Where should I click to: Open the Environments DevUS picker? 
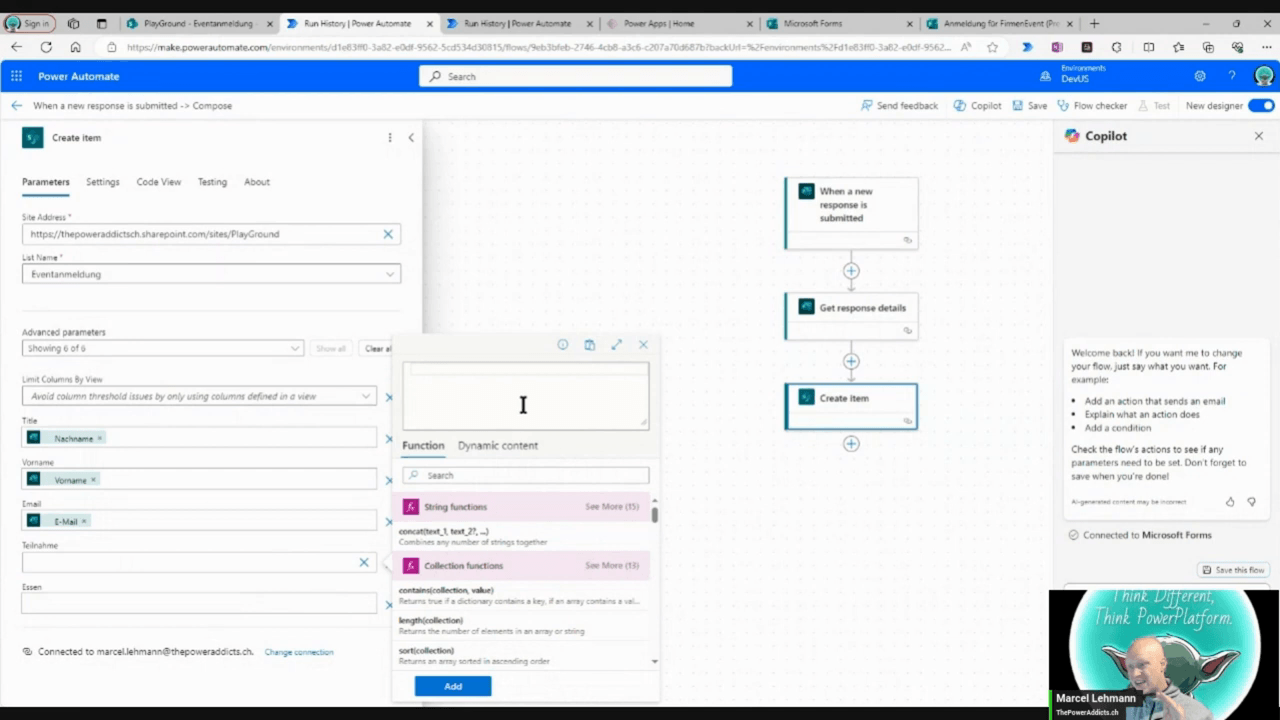pyautogui.click(x=1074, y=74)
